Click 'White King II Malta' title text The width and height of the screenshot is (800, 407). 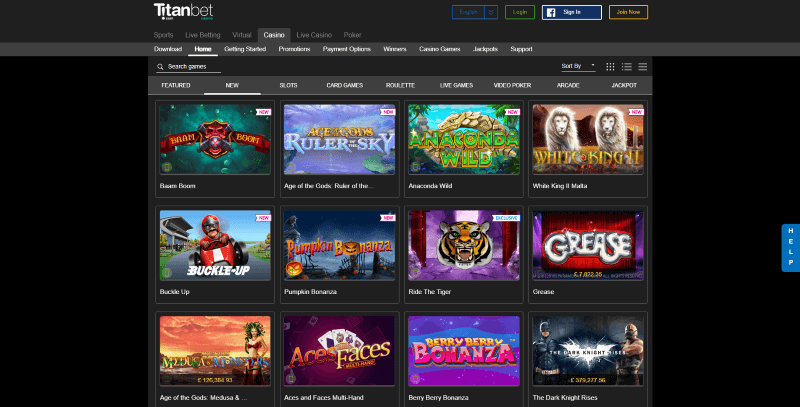[x=560, y=186]
